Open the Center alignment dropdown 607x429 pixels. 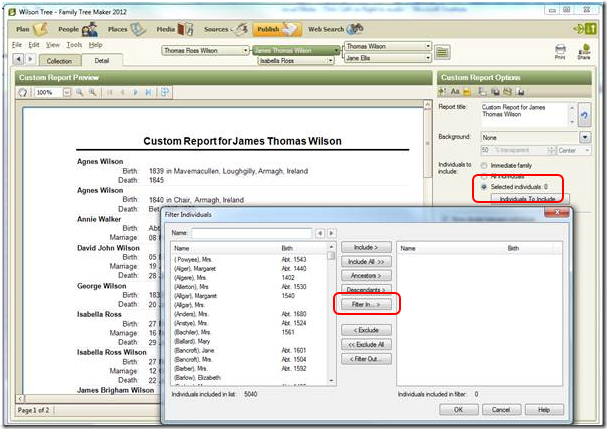tap(587, 150)
